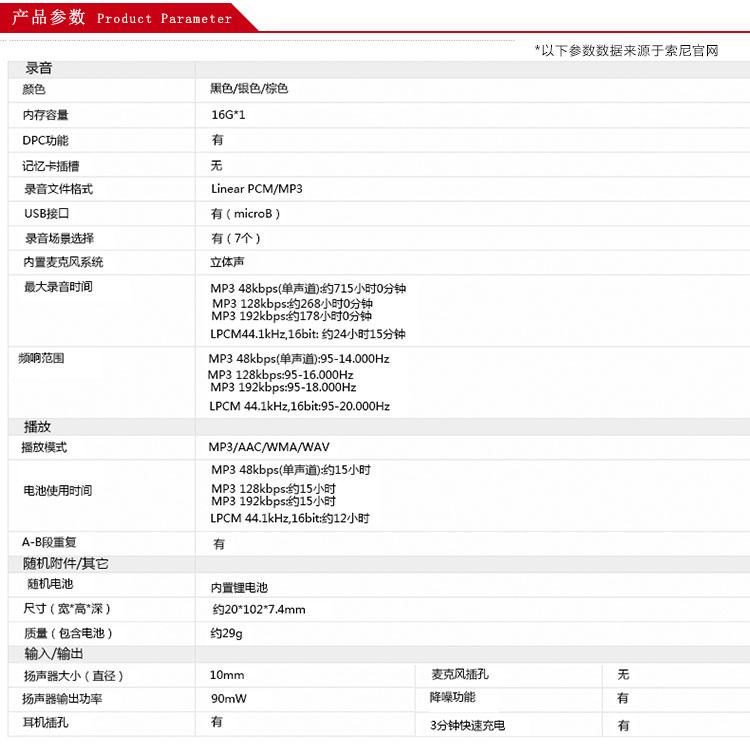Select the 频响范围 row label
This screenshot has height=755, width=750.
pyautogui.click(x=42, y=358)
